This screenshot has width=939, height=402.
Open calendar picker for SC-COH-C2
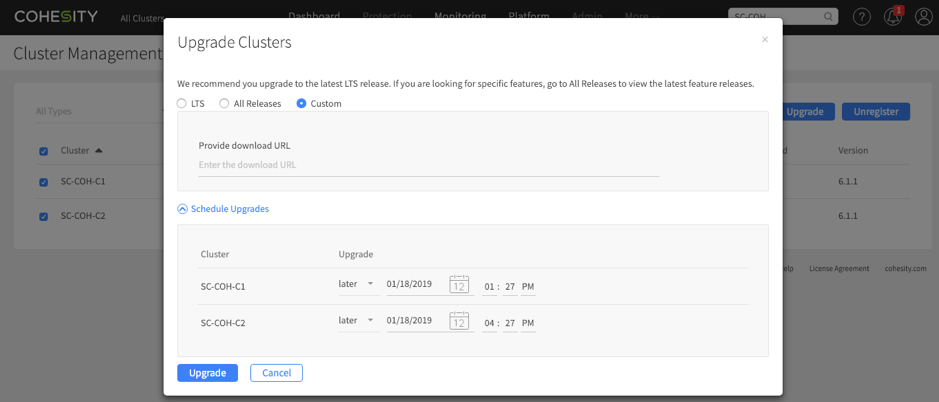point(459,321)
